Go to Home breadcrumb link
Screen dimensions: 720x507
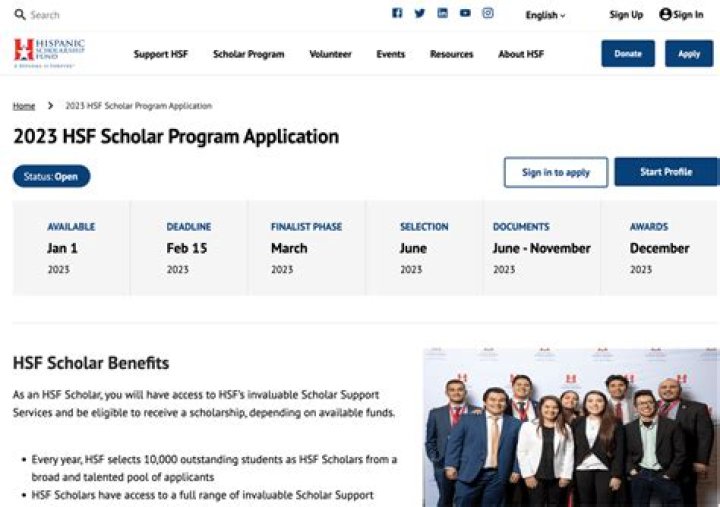coord(24,106)
